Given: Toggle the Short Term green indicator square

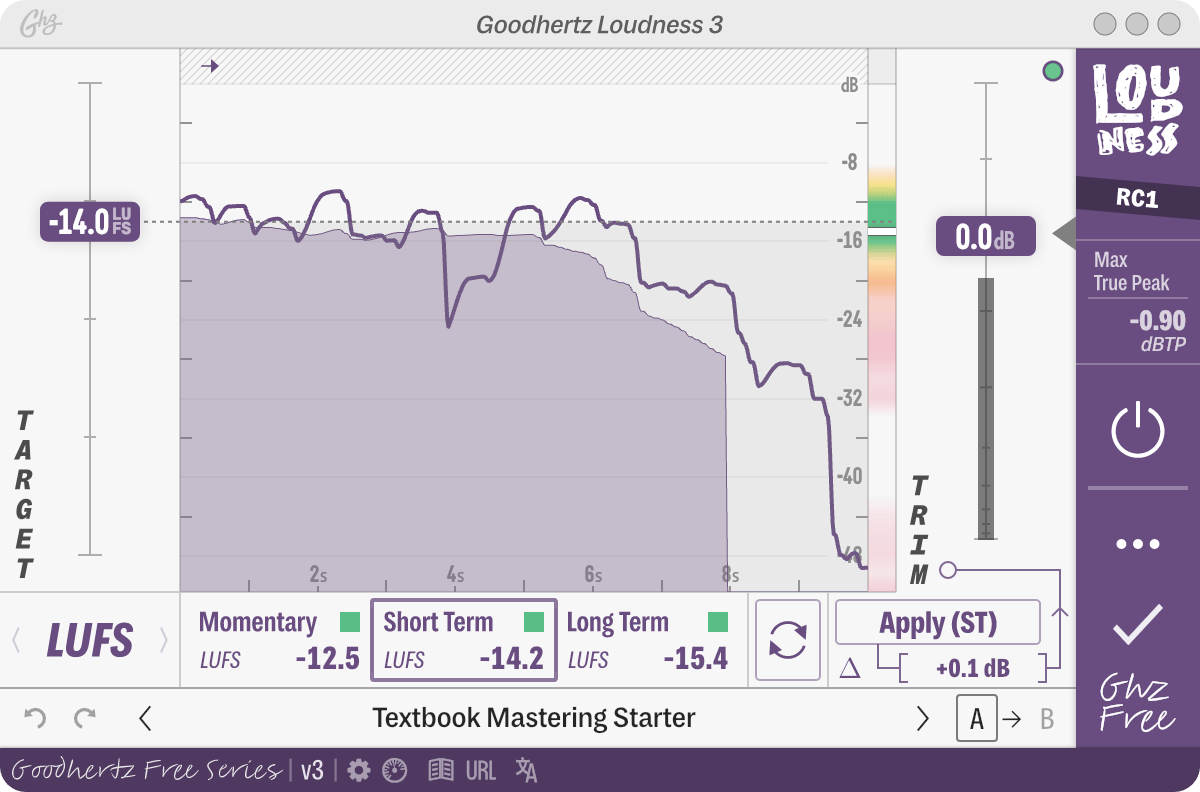Looking at the screenshot, I should pos(534,623).
